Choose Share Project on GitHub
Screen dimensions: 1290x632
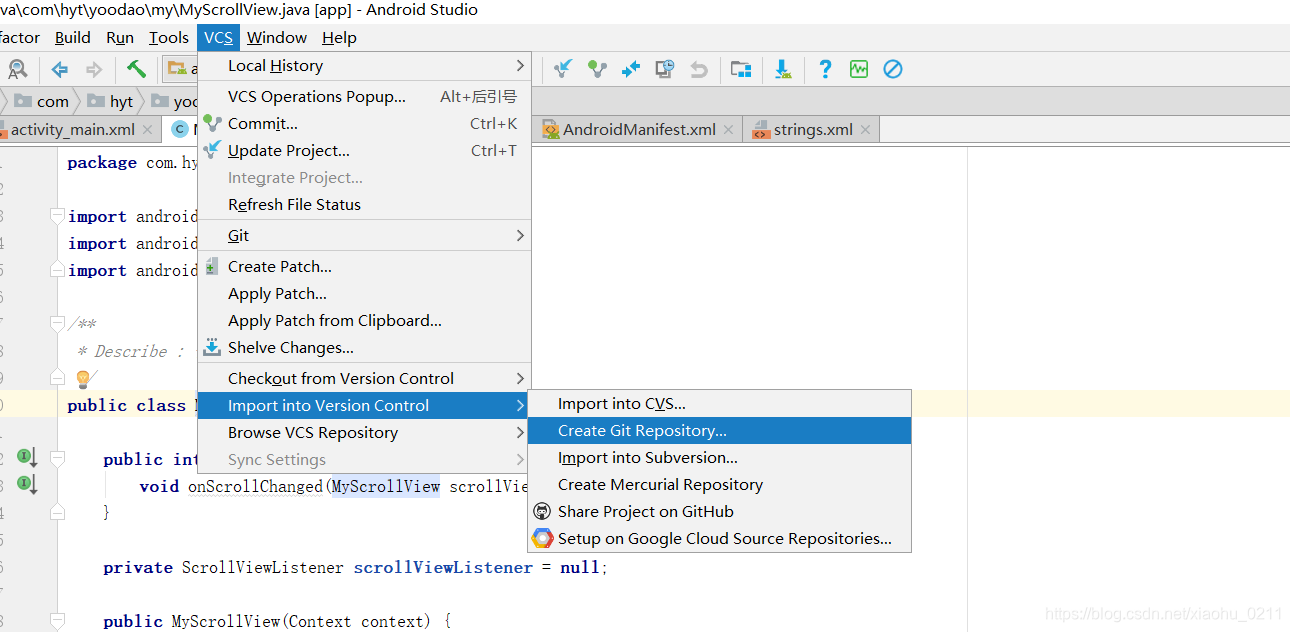coord(720,512)
